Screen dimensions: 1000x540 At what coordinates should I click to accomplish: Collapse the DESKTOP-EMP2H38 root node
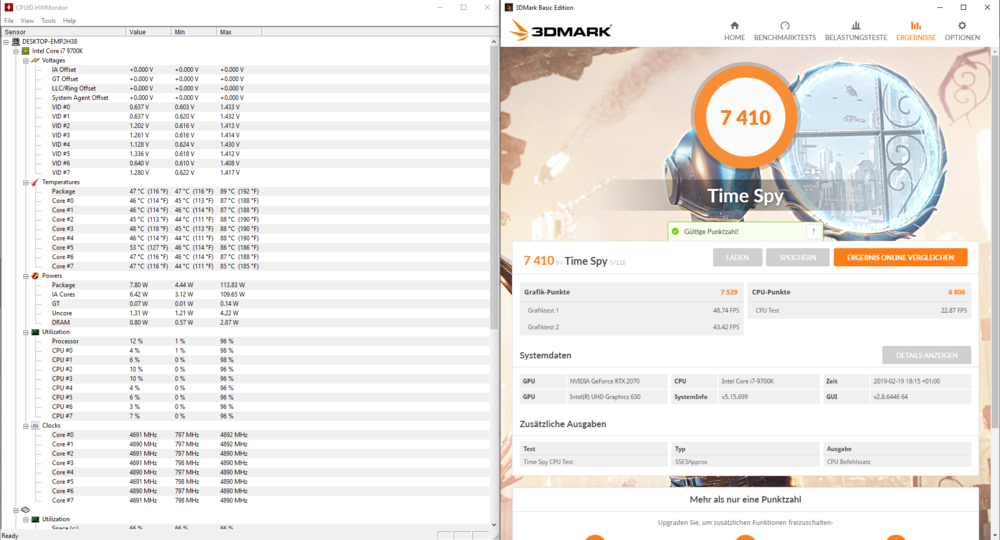[x=7, y=41]
